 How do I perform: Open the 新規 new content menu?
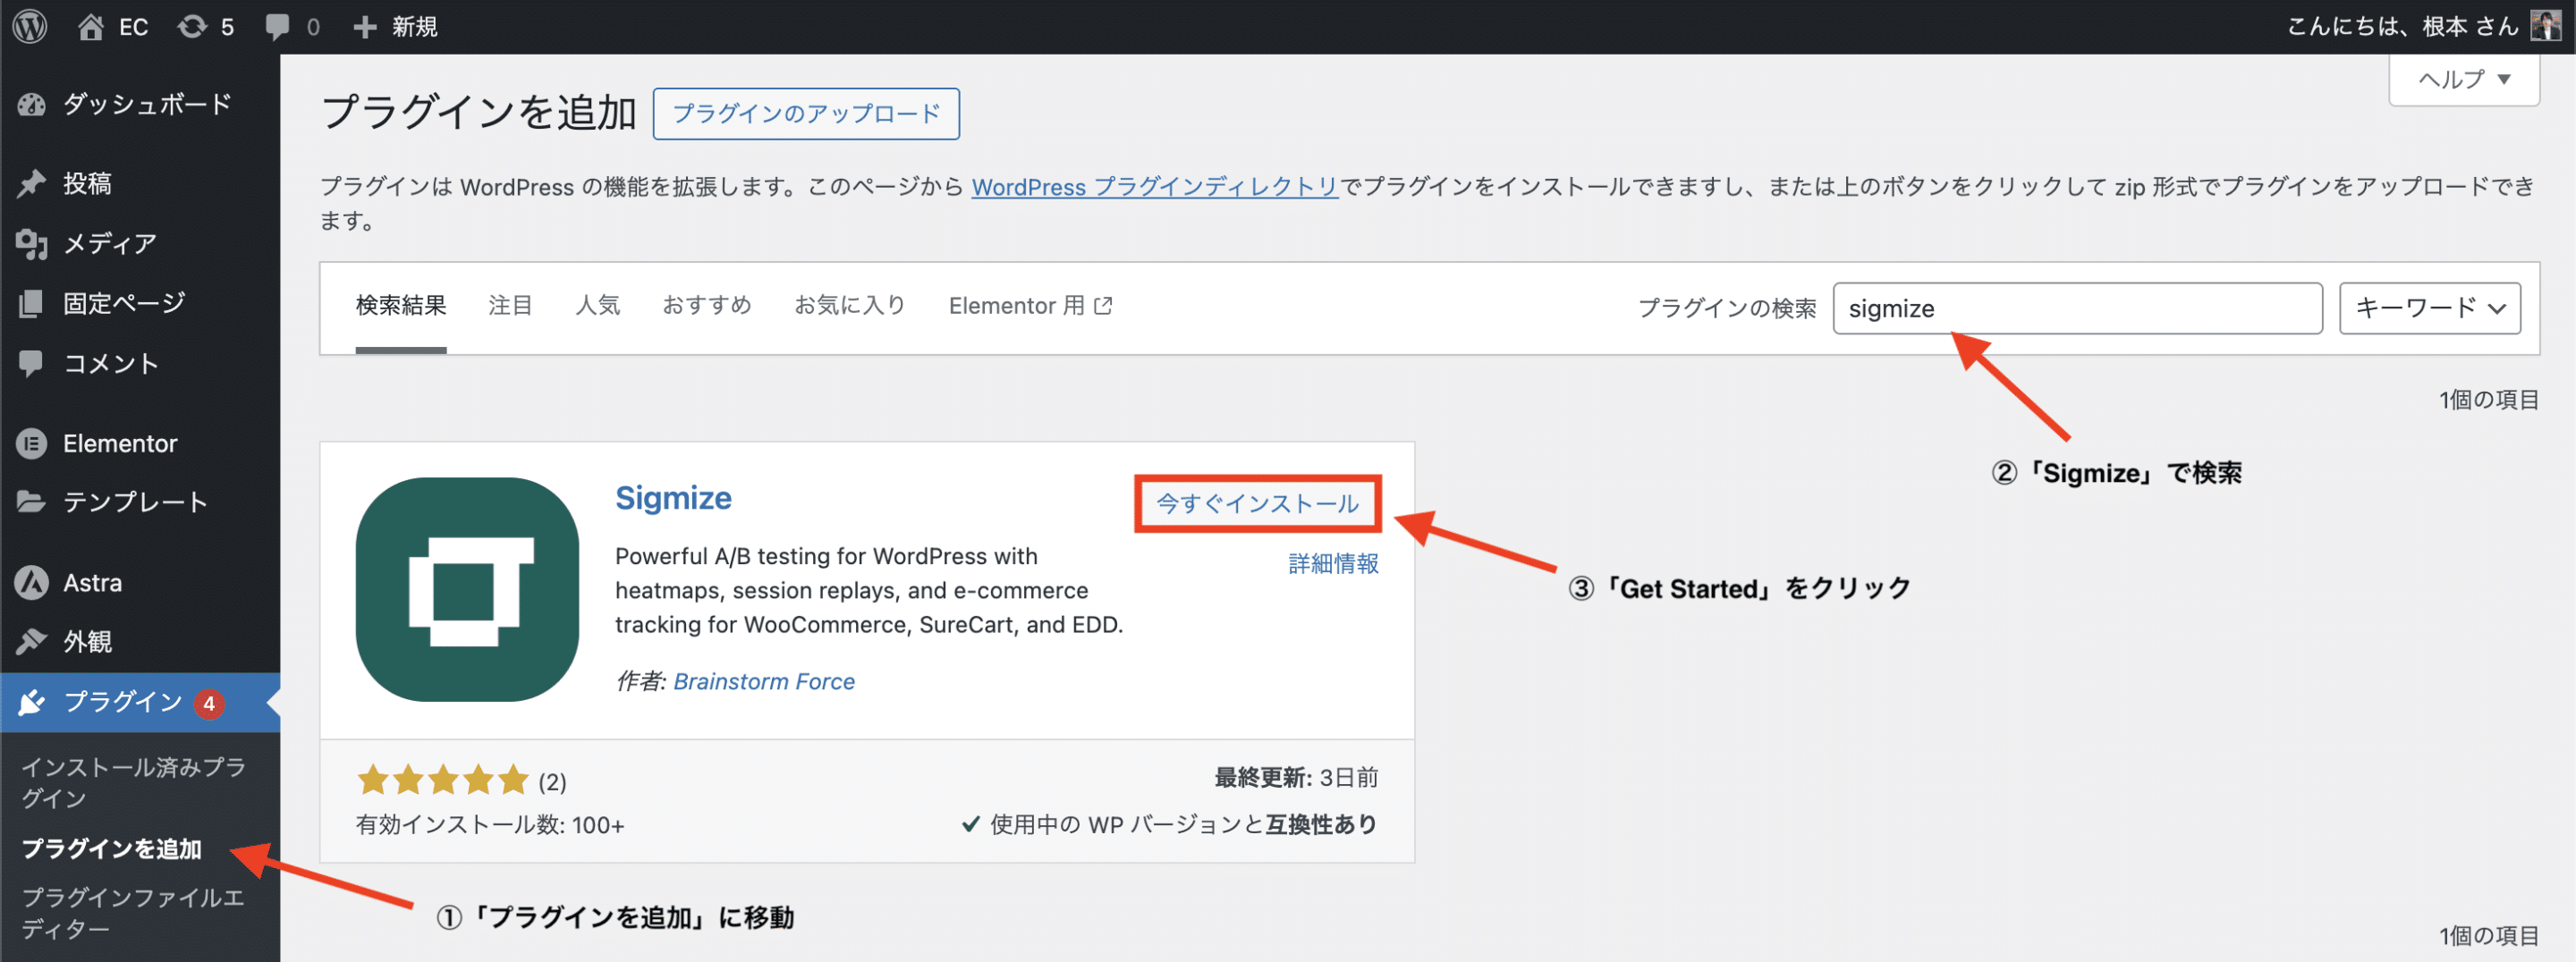[396, 26]
